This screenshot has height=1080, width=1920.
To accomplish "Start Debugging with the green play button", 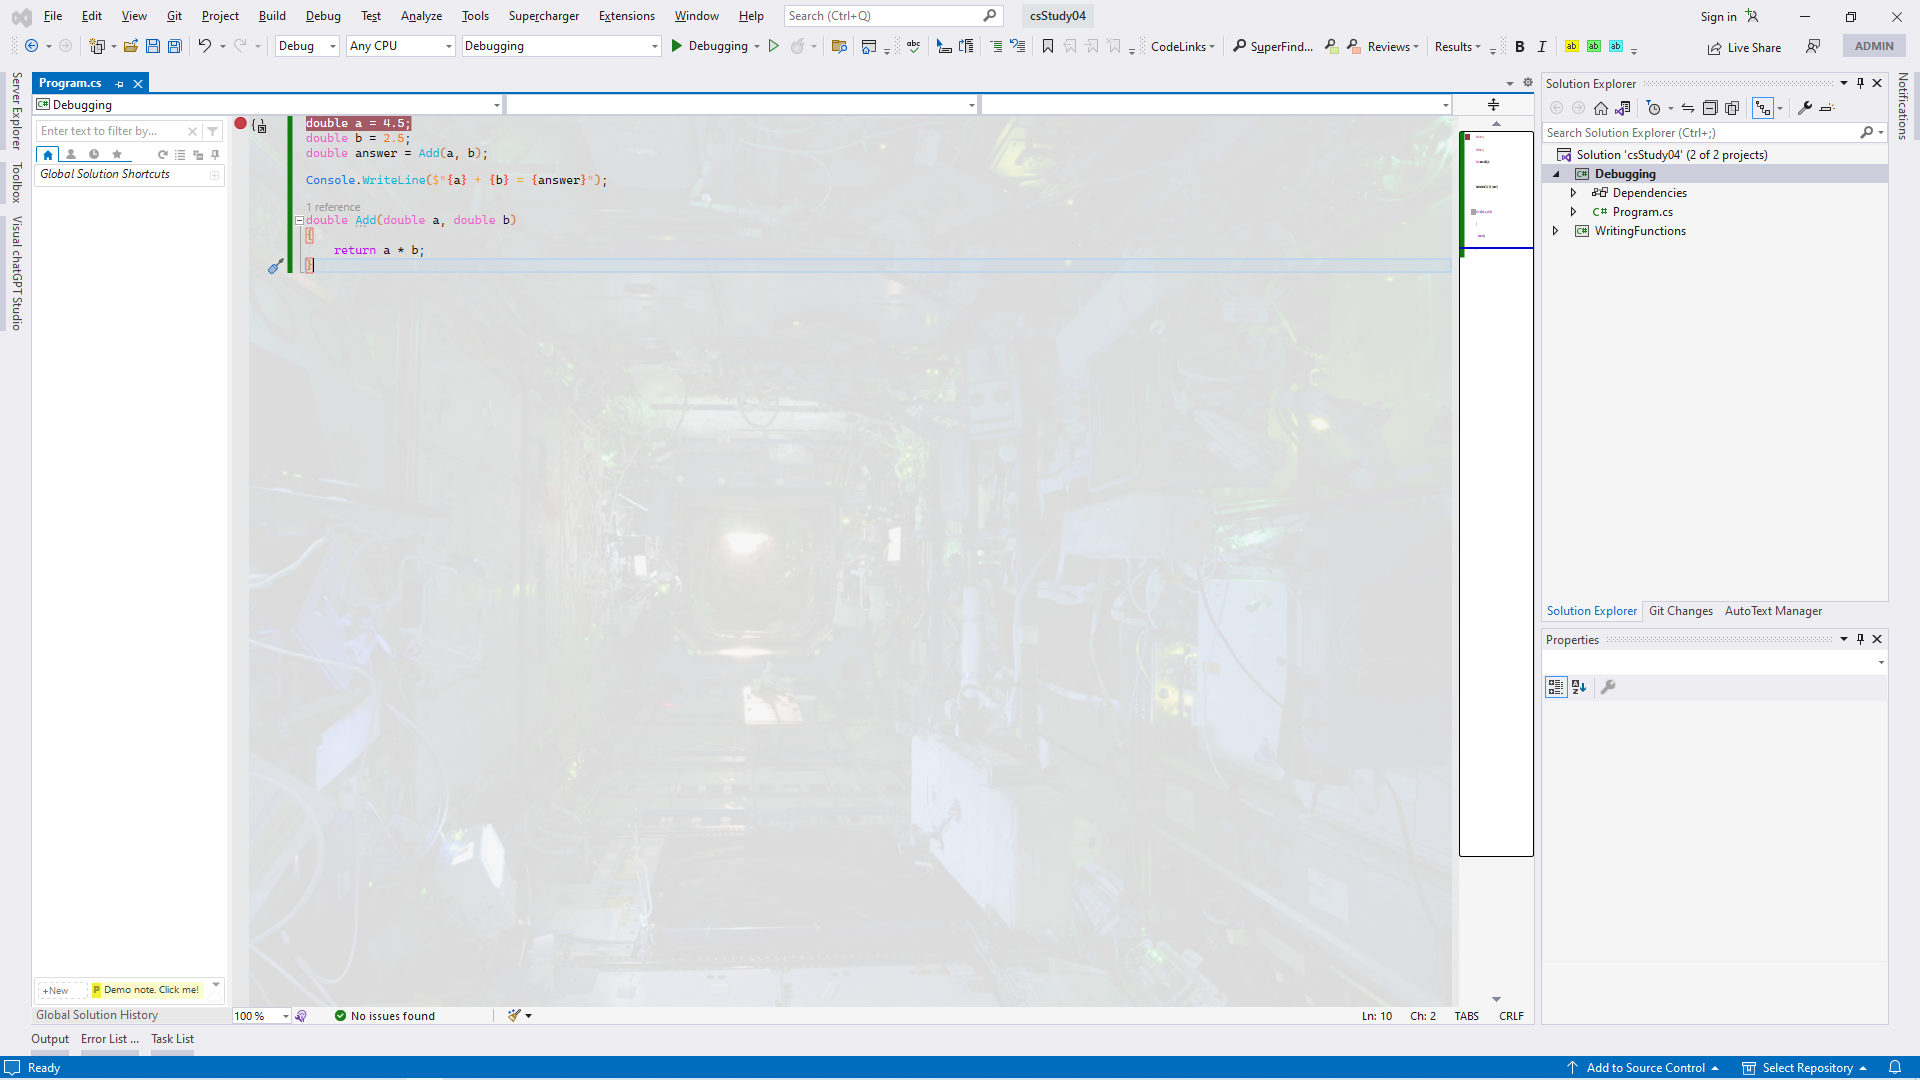I will [x=677, y=46].
